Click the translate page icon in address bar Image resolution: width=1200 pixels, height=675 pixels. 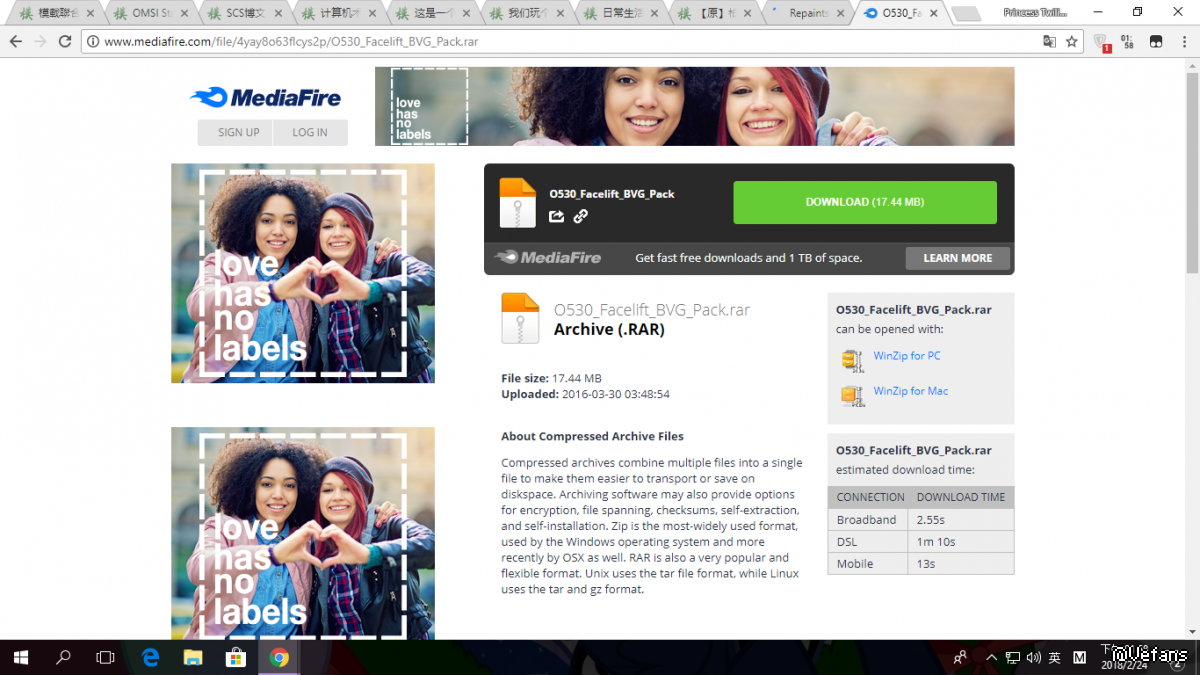(x=1049, y=42)
